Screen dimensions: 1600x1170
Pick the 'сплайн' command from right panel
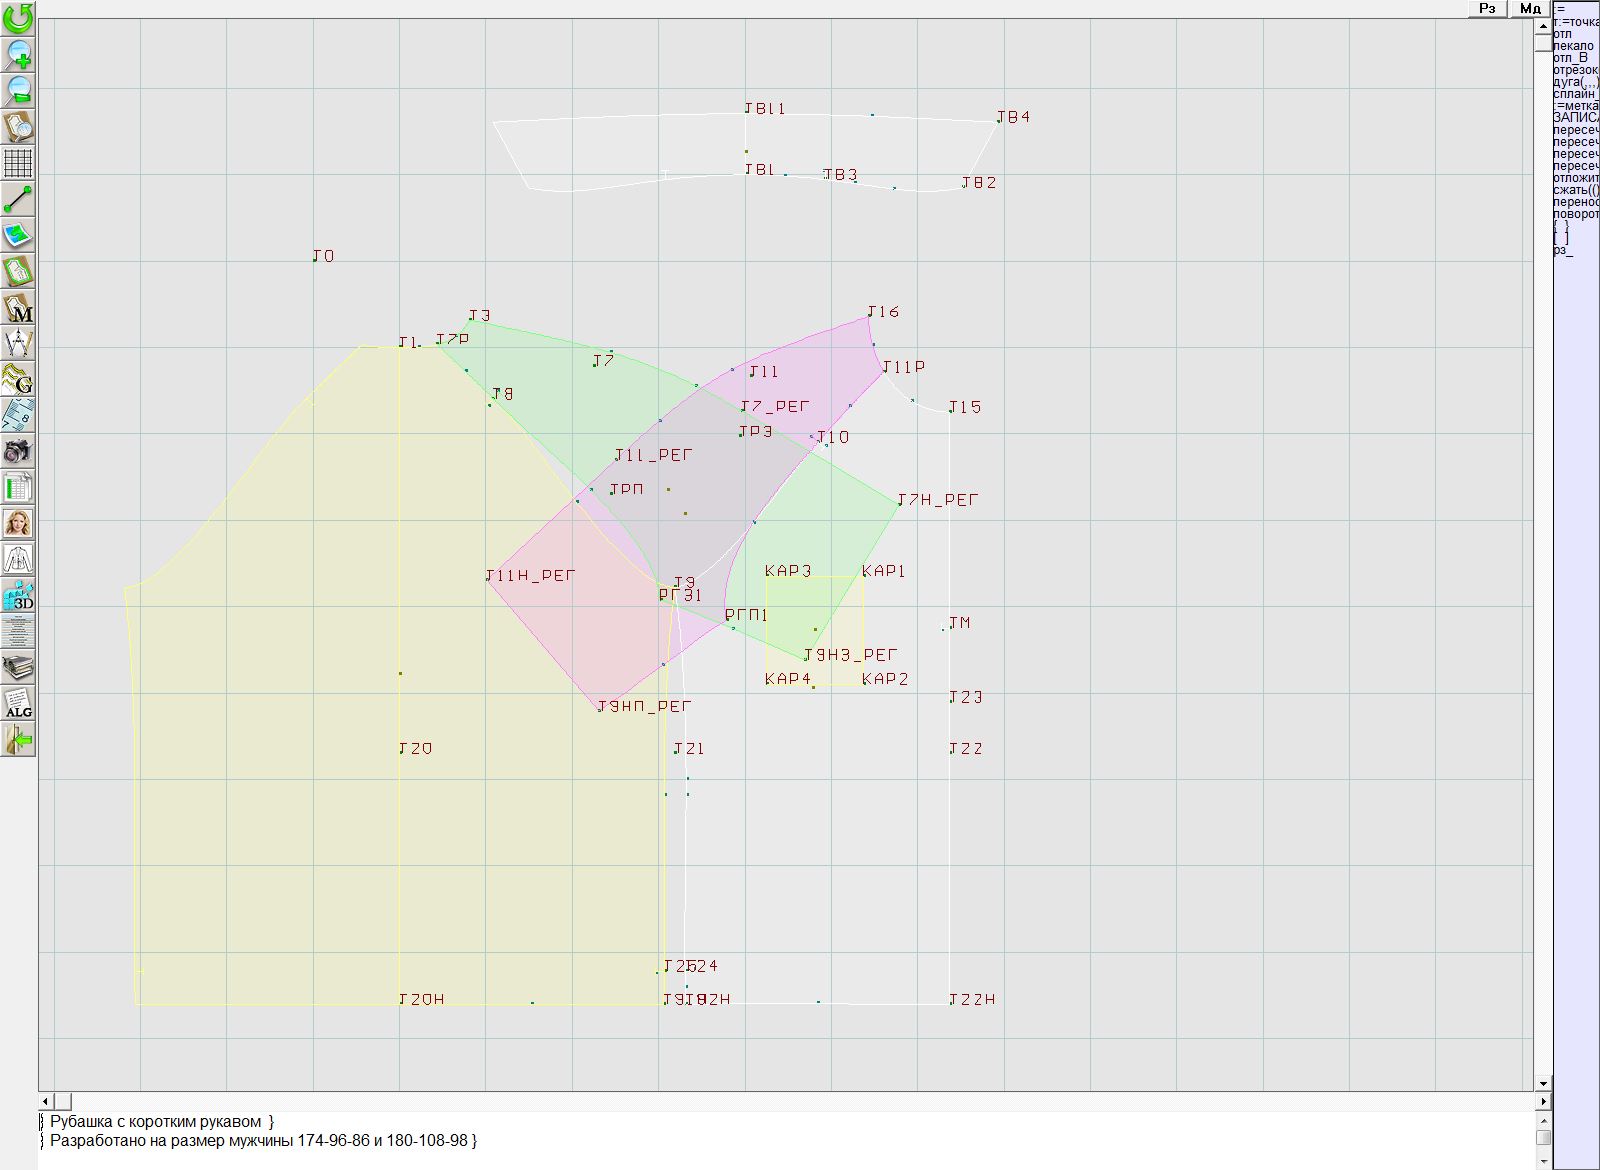(x=1575, y=94)
